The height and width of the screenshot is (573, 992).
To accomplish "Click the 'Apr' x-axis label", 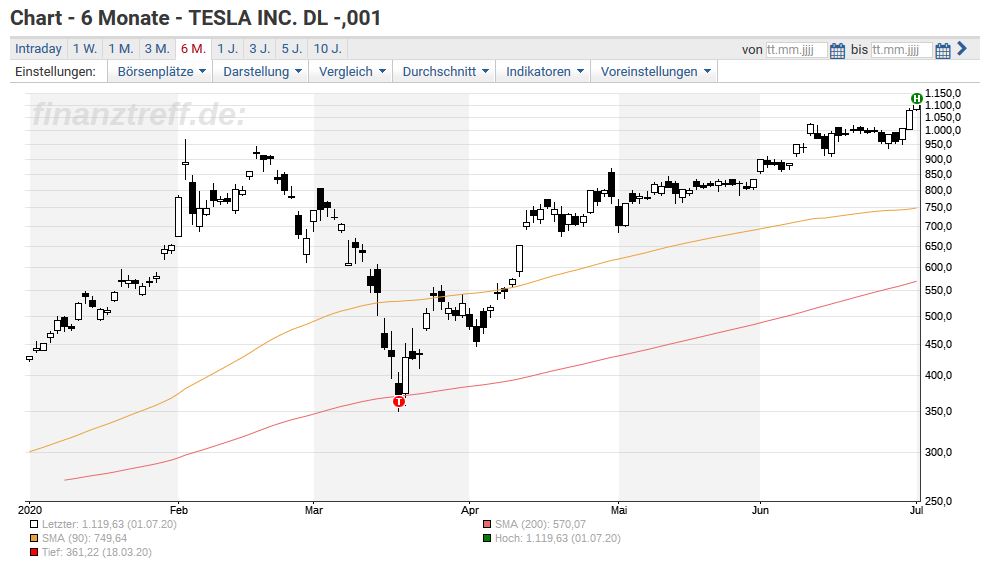I will (470, 510).
